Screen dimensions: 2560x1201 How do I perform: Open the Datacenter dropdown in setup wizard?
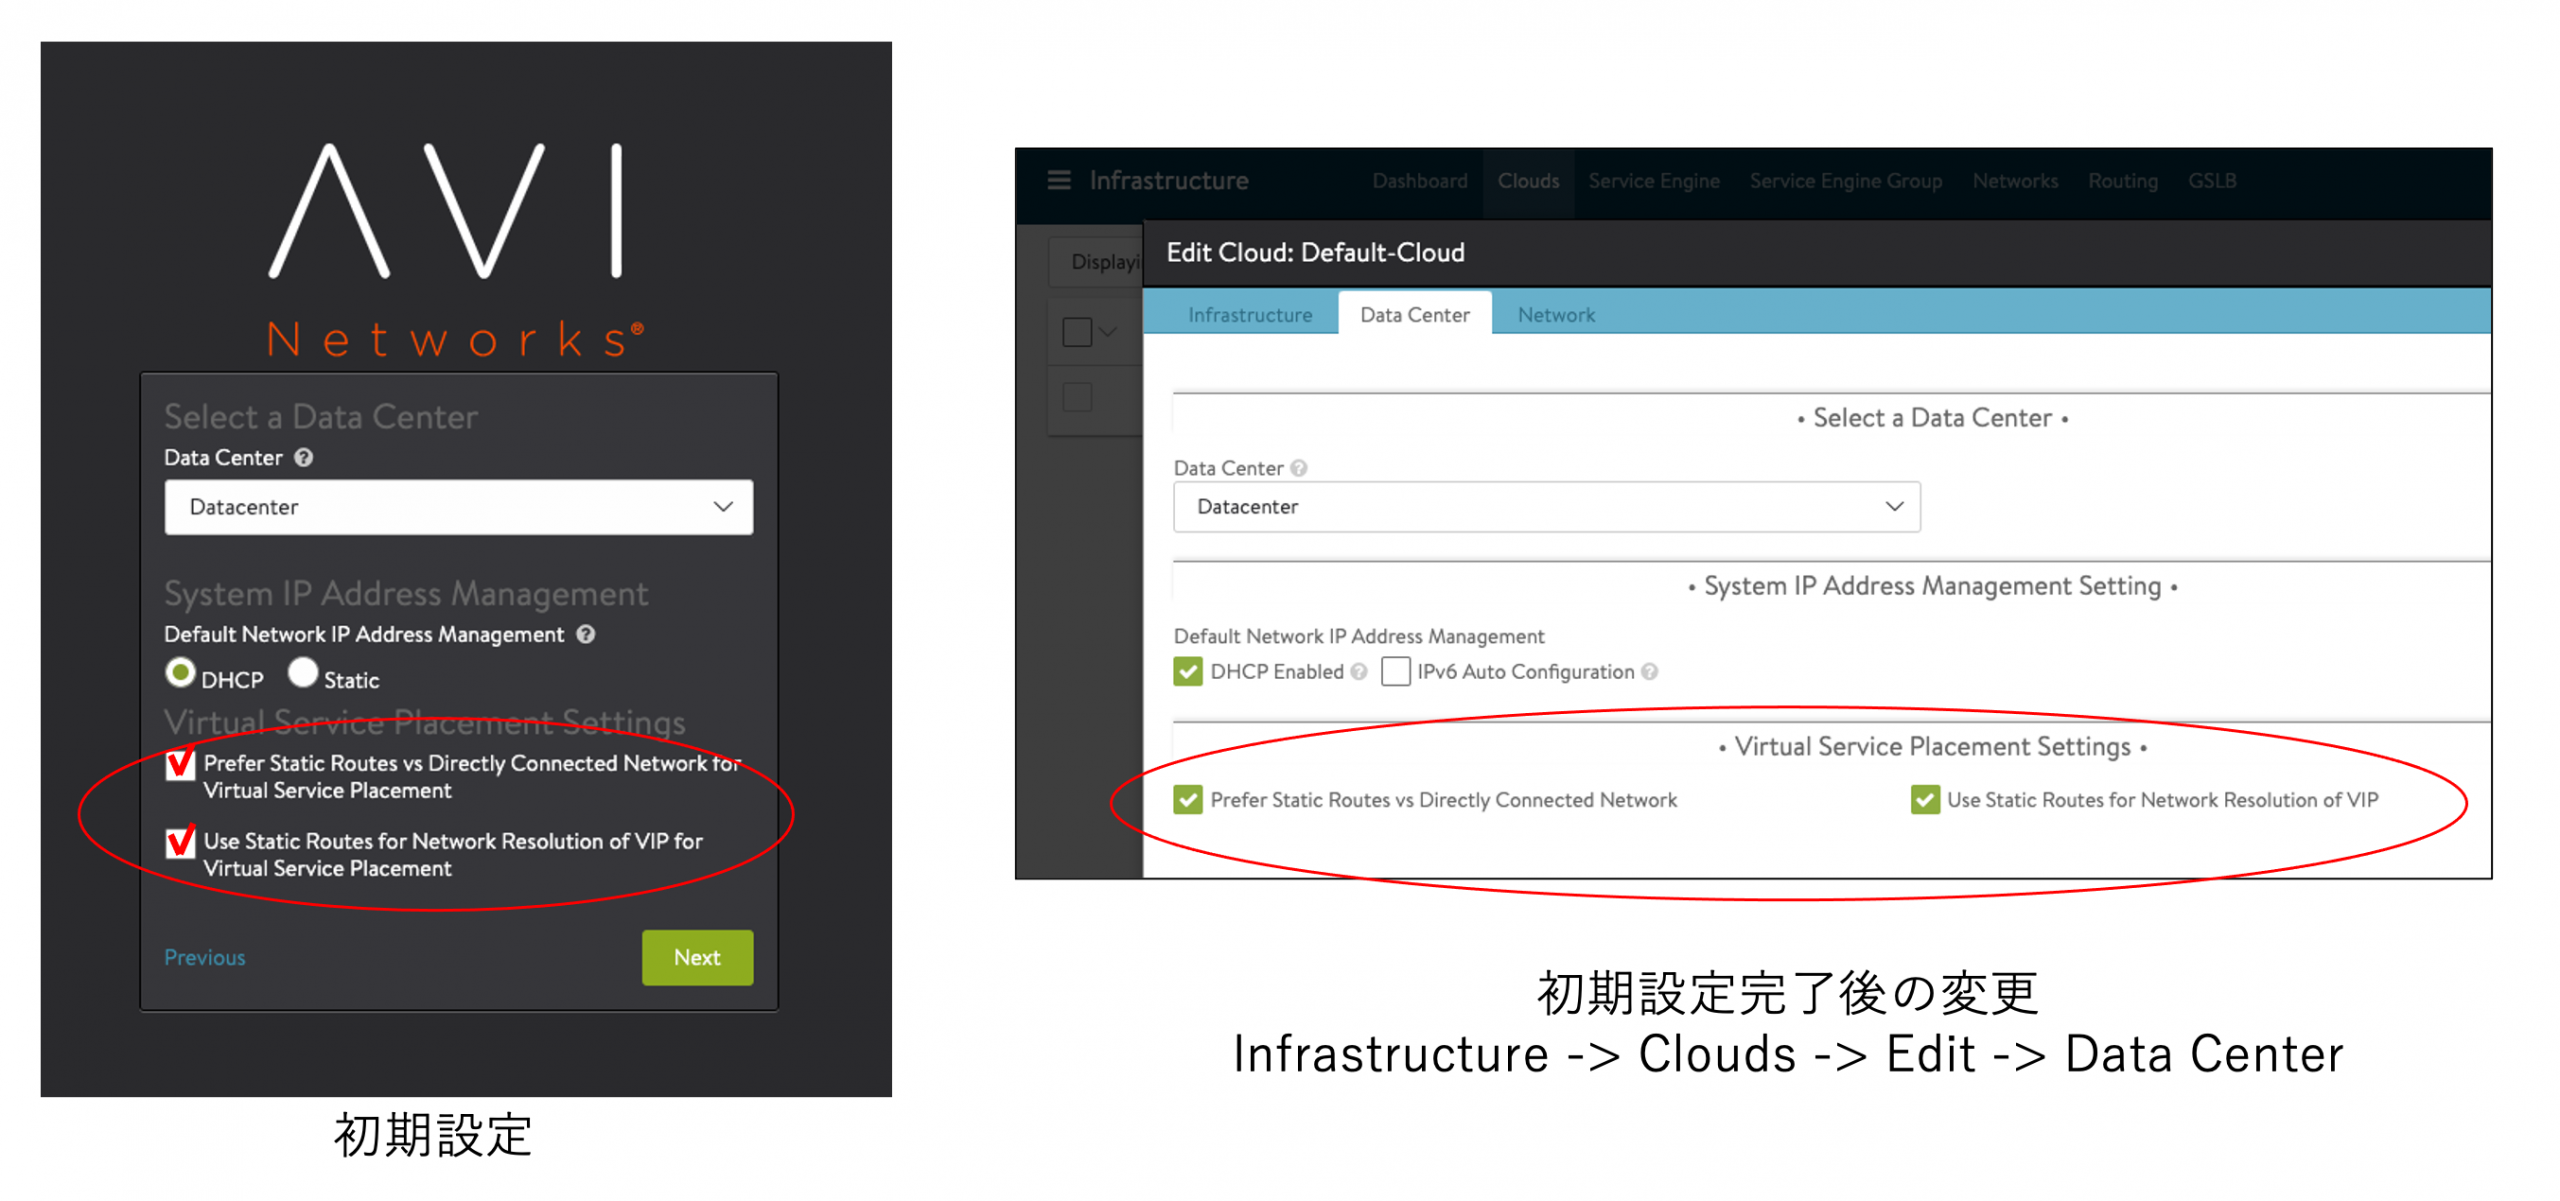(x=459, y=508)
